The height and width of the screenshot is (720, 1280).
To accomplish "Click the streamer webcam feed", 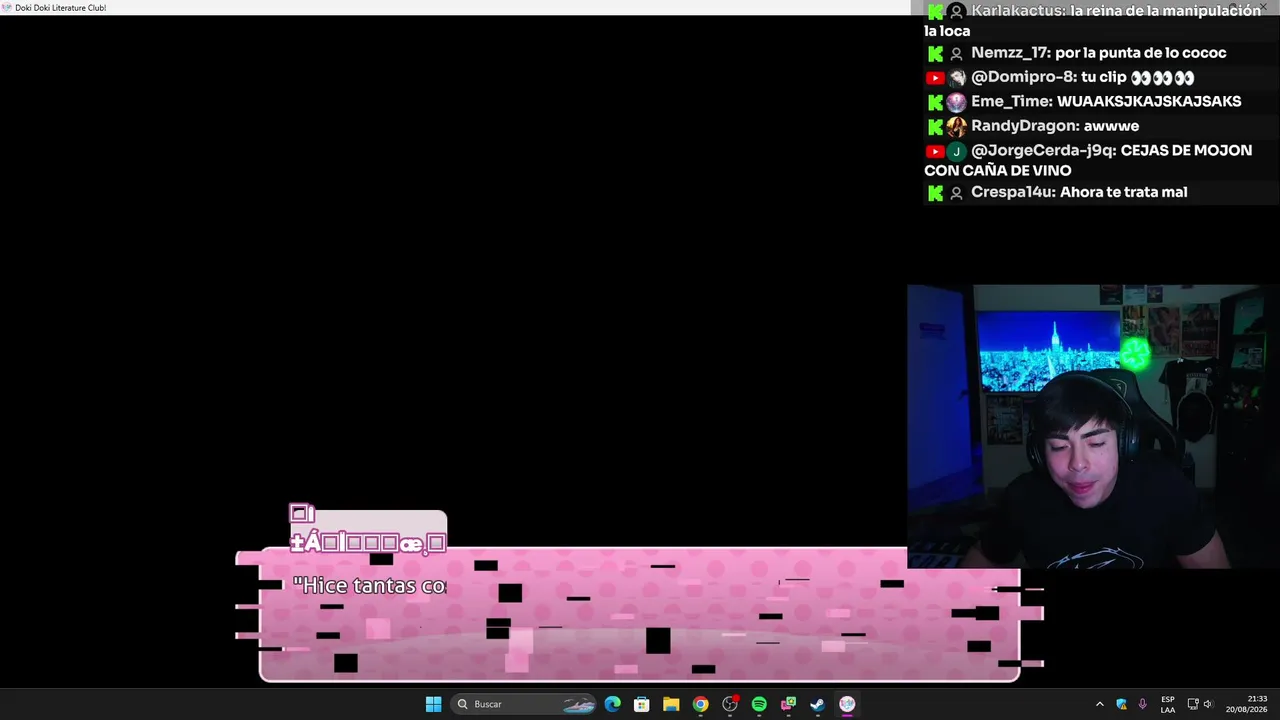I will coord(1093,427).
